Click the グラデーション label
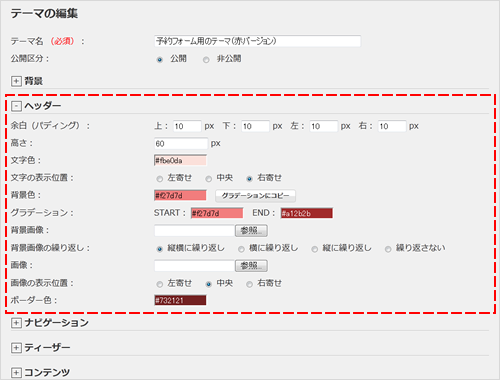 coord(42,213)
